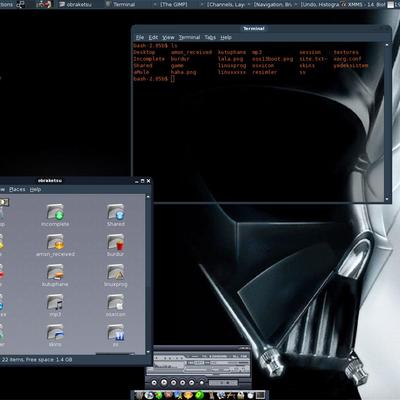Switch to Terminal in the taskbar

120,4
